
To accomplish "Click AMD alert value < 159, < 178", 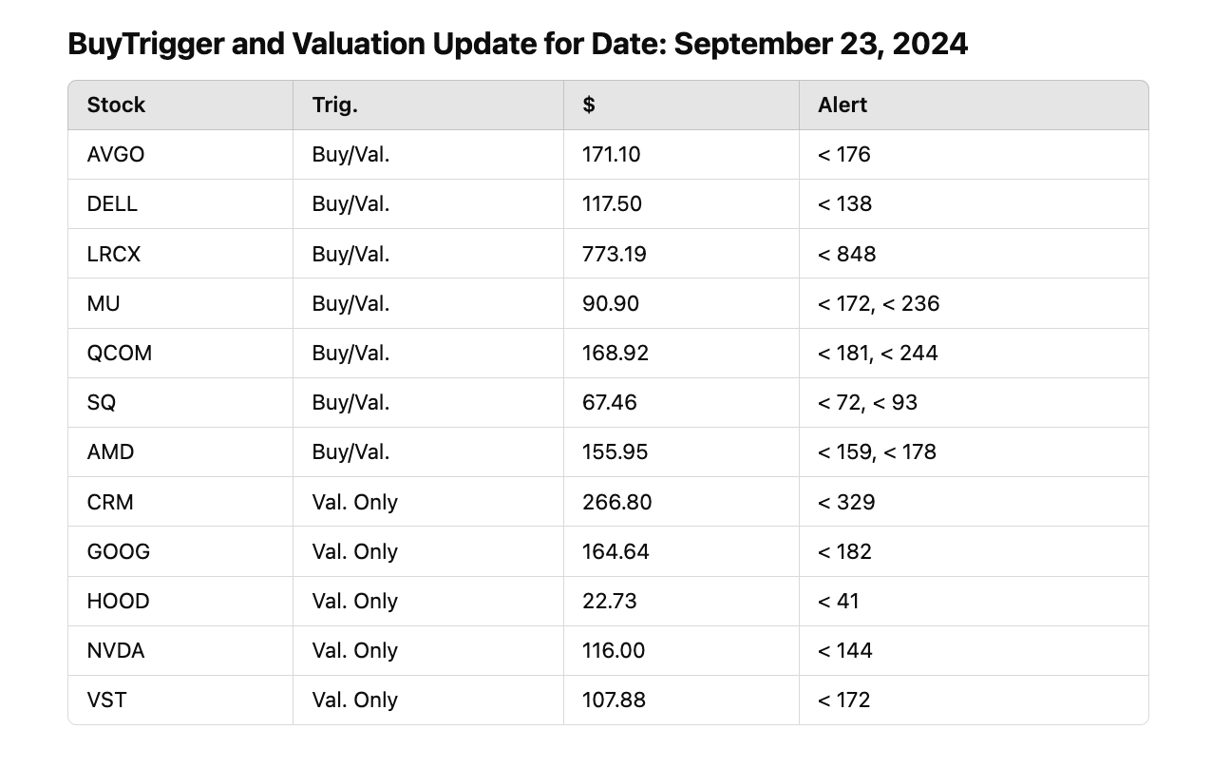I will 876,452.
